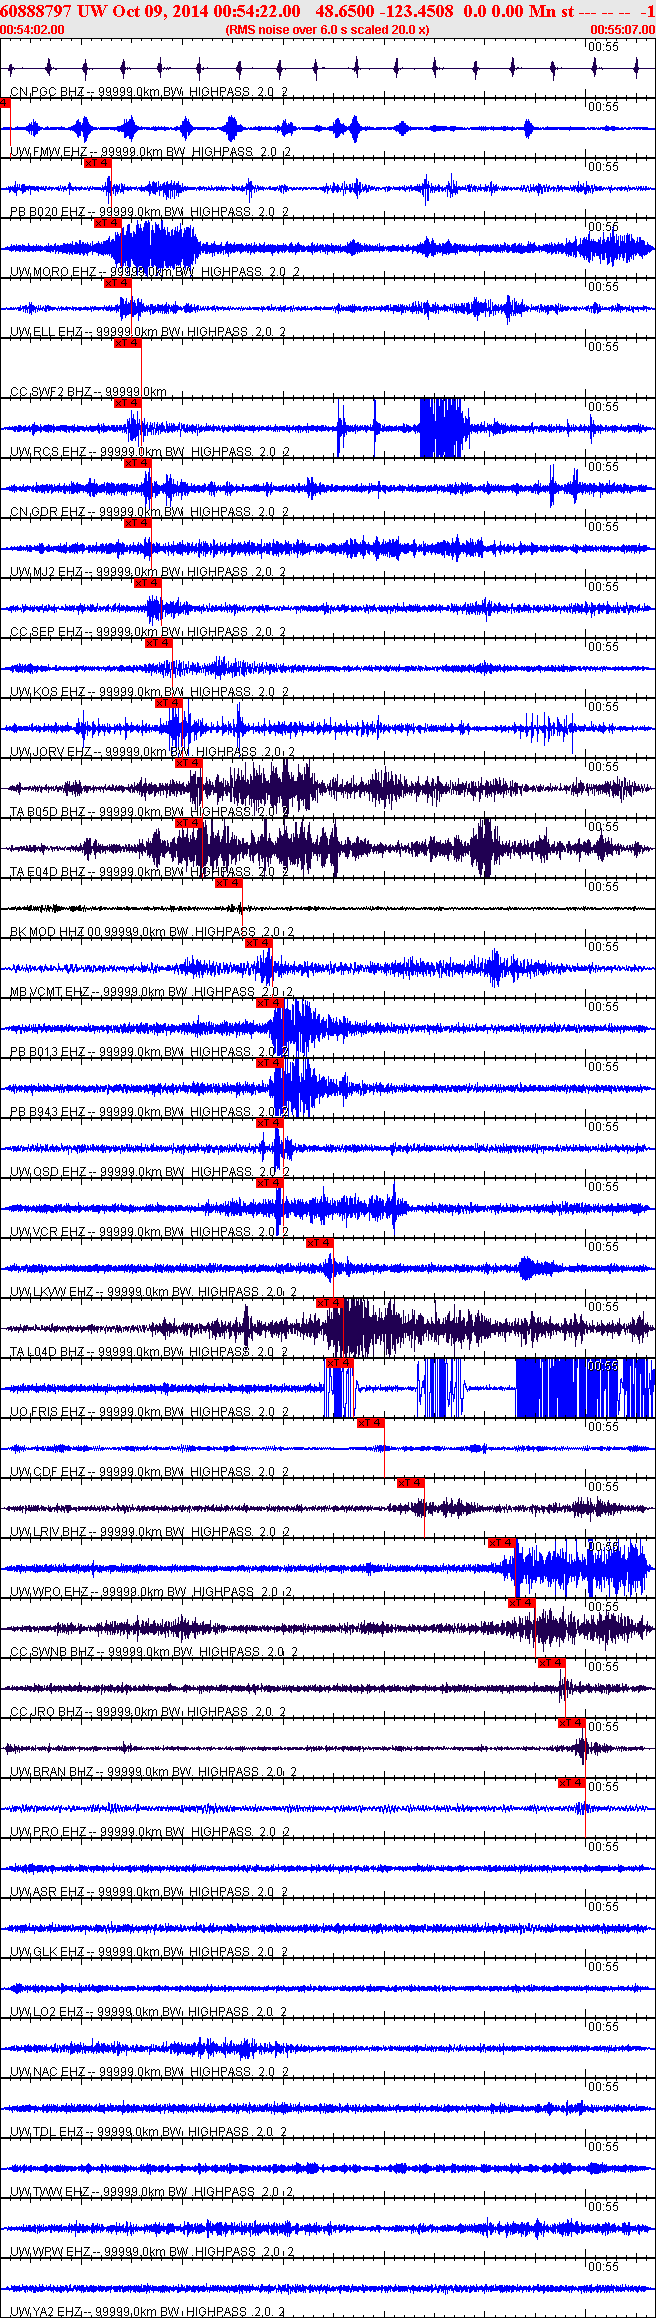Select the UW.TWW EHZ station label
The image size is (656, 2318).
(151, 2192)
